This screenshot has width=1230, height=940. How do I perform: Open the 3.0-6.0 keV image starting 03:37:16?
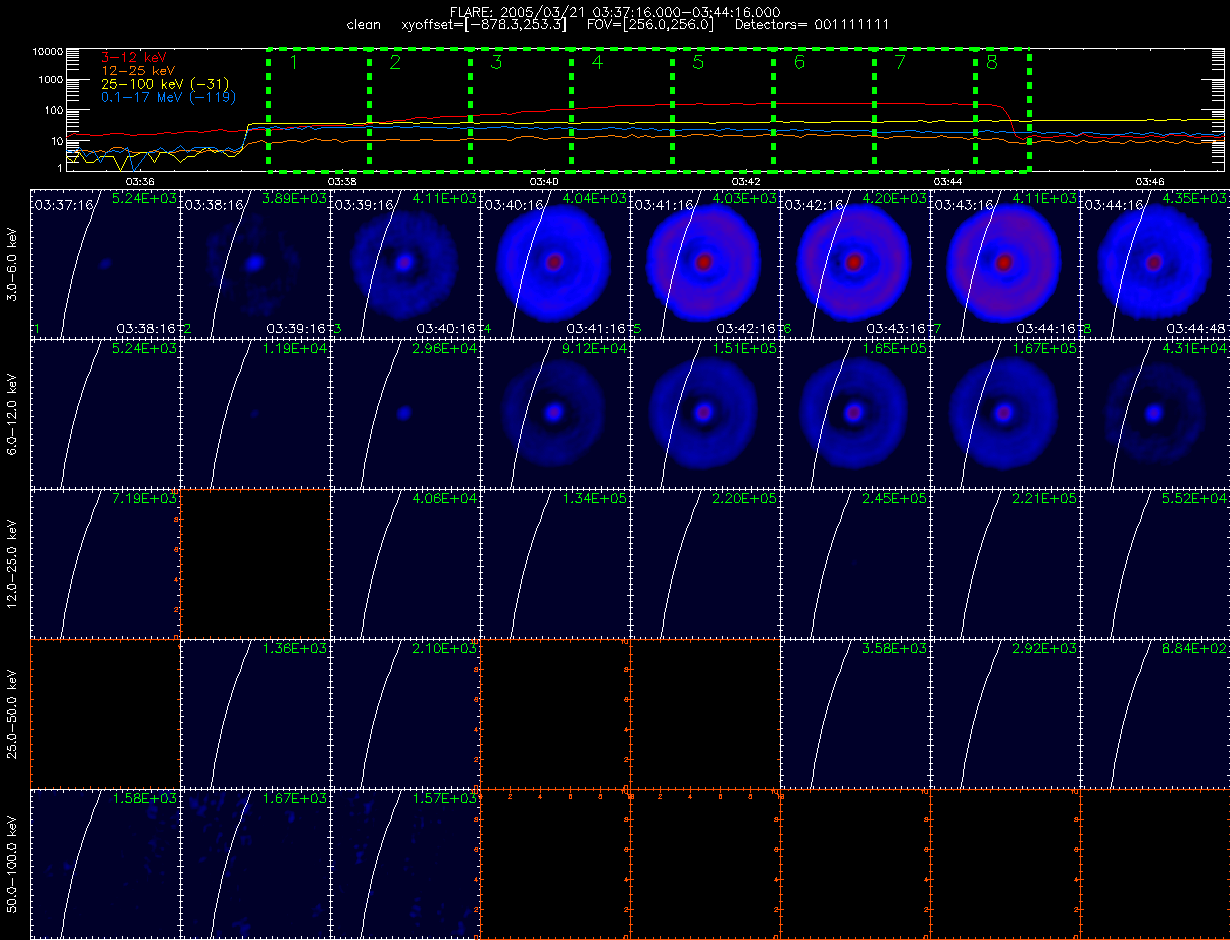(x=105, y=263)
